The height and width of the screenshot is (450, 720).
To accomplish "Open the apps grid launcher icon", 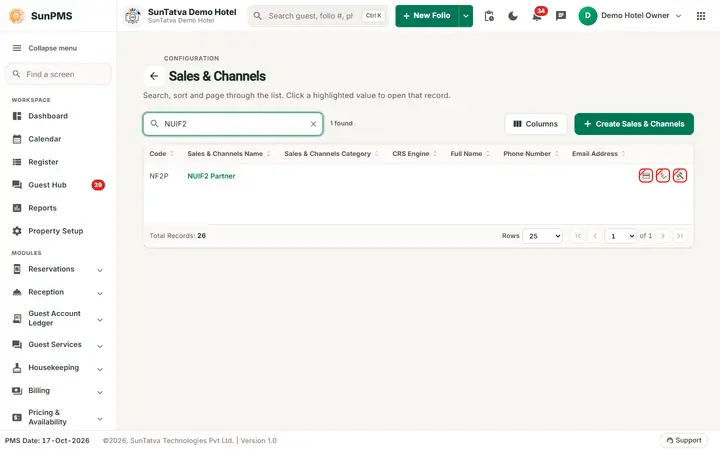I will [701, 16].
